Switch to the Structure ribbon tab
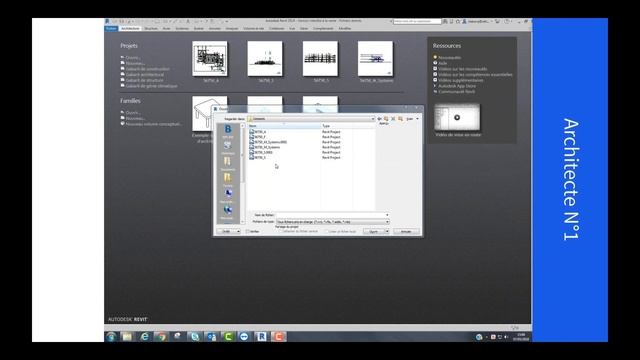The height and width of the screenshot is (360, 640). (151, 29)
